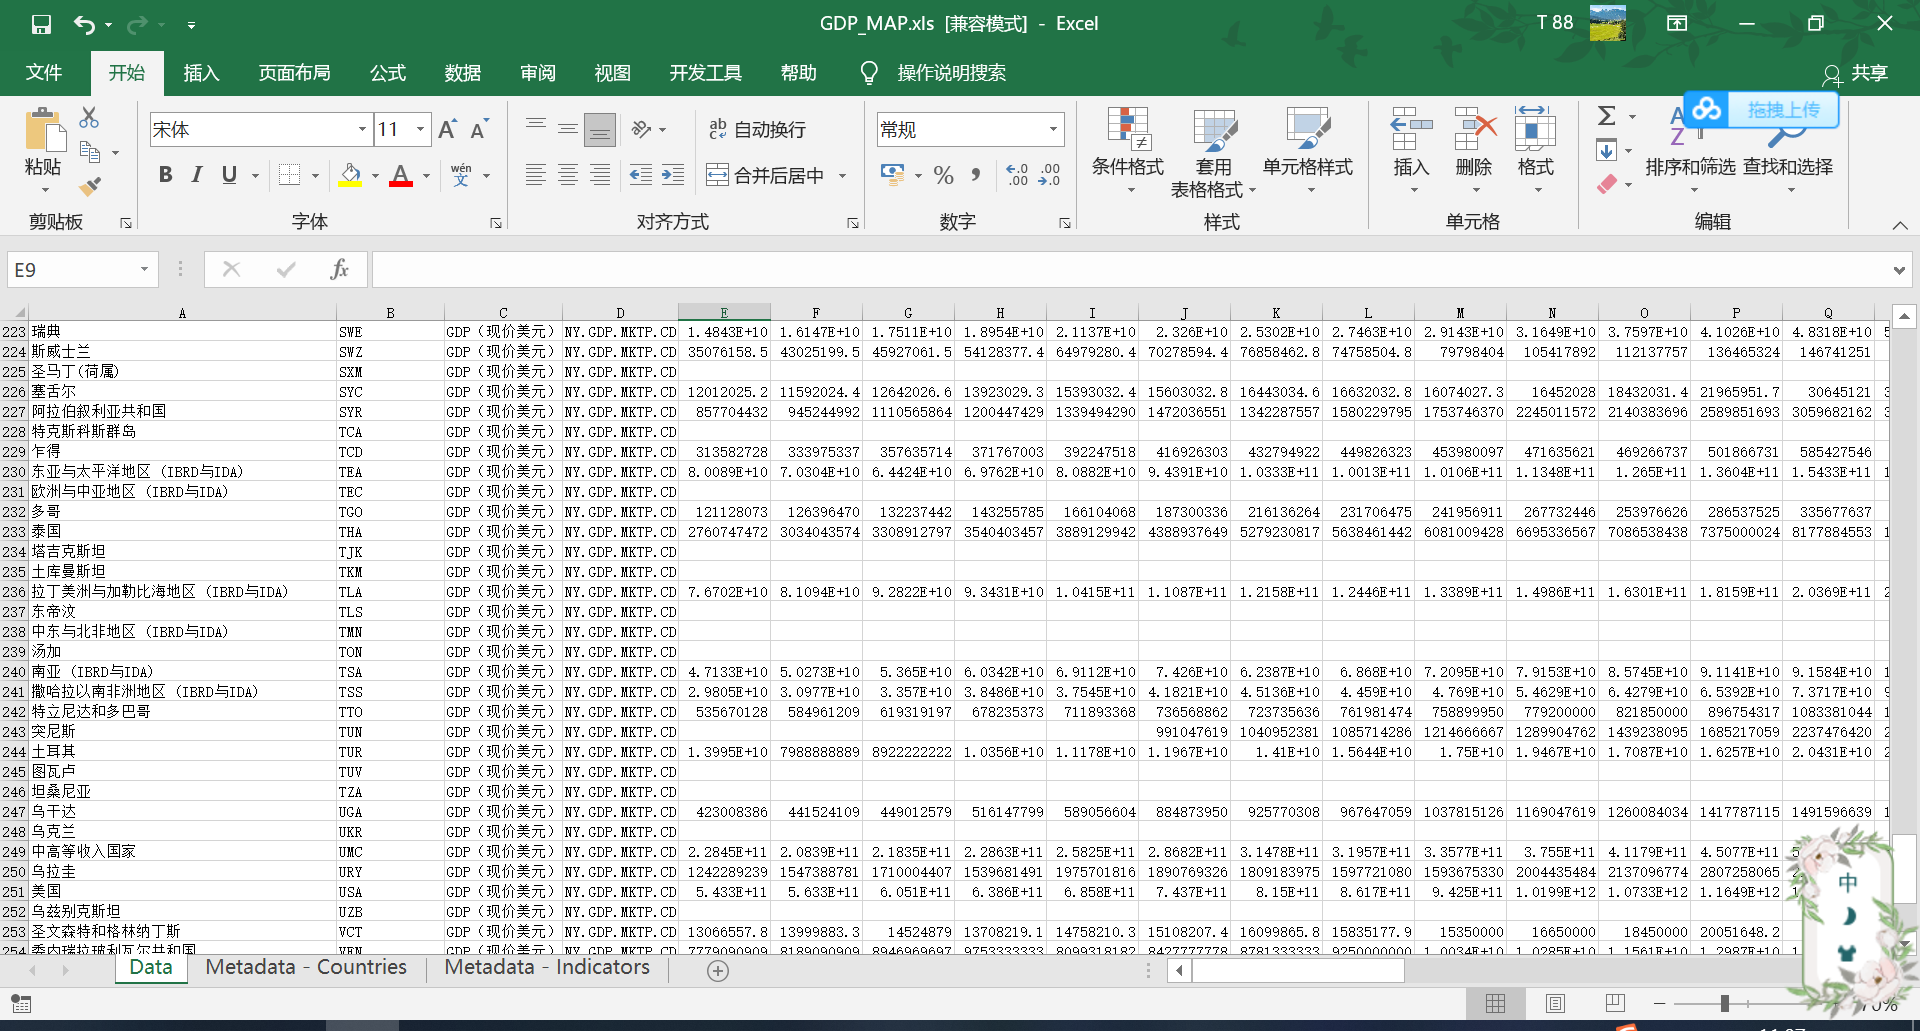Switch to the Formulas (公式) tab
The width and height of the screenshot is (1931, 1031).
point(388,72)
